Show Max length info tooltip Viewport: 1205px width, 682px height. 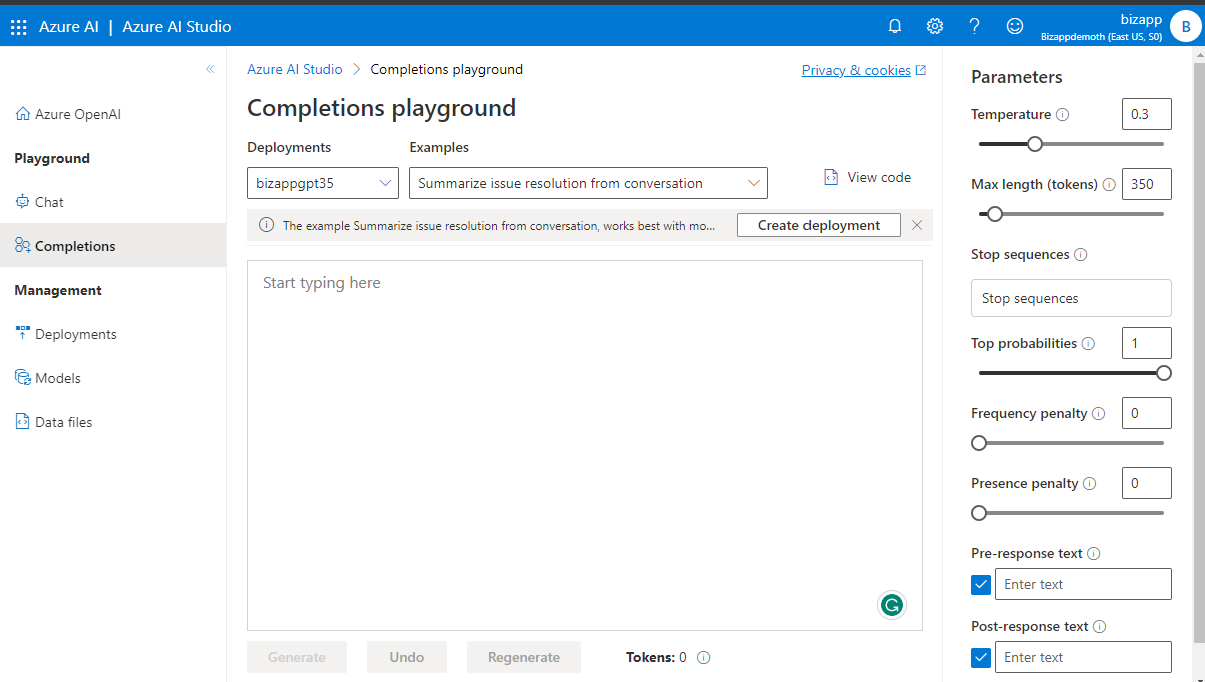(1109, 184)
